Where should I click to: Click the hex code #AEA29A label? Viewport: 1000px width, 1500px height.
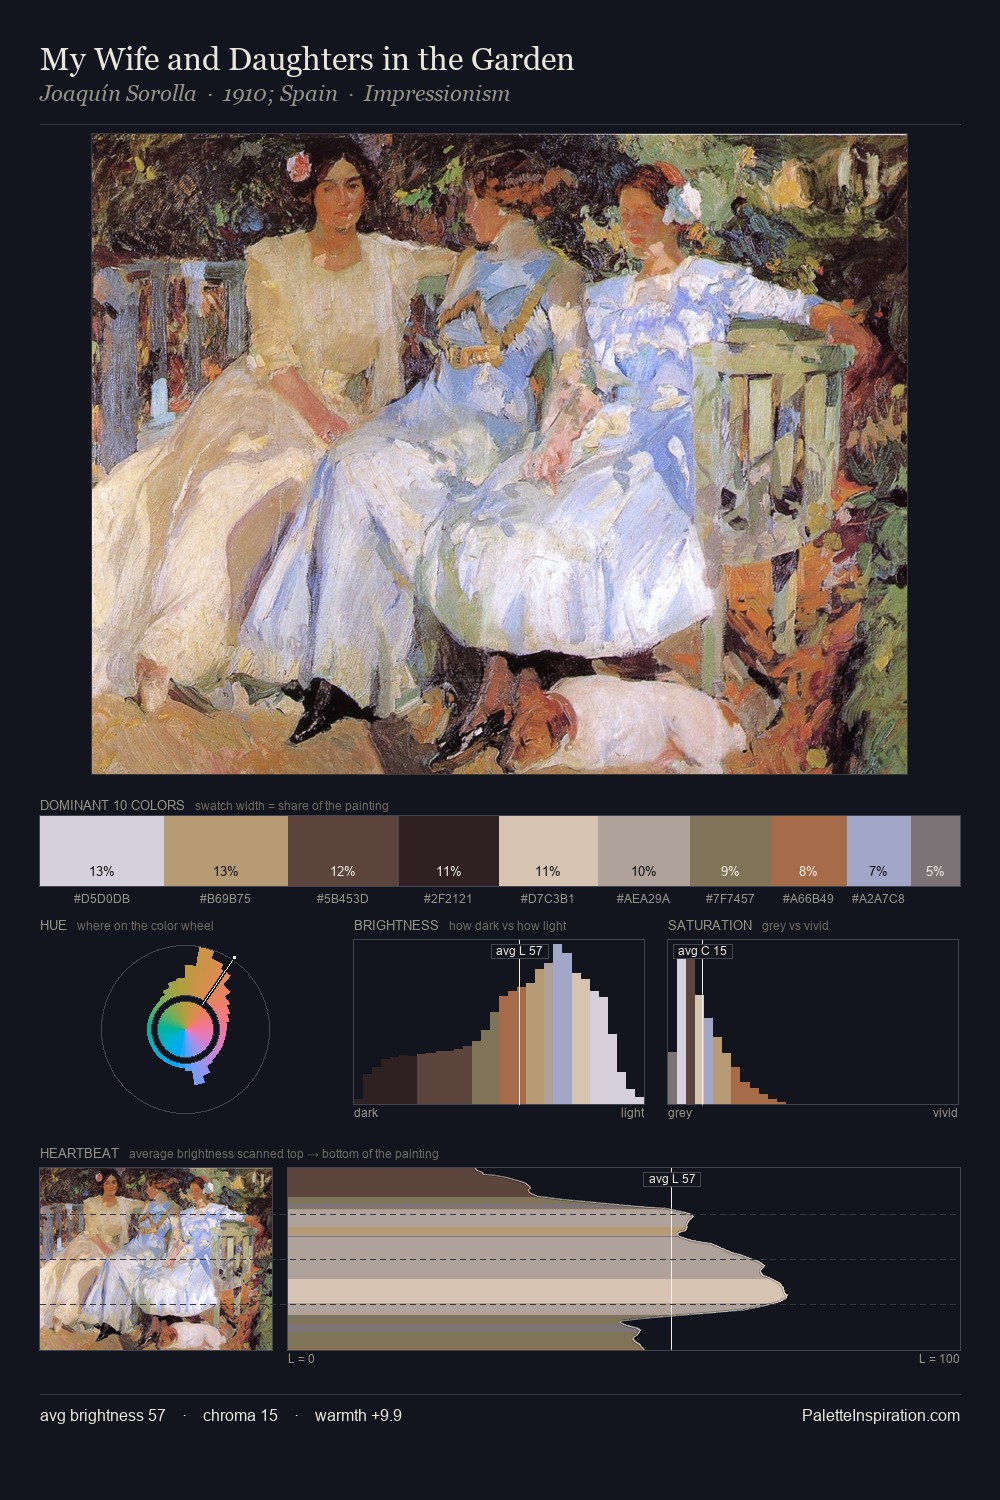pos(644,898)
